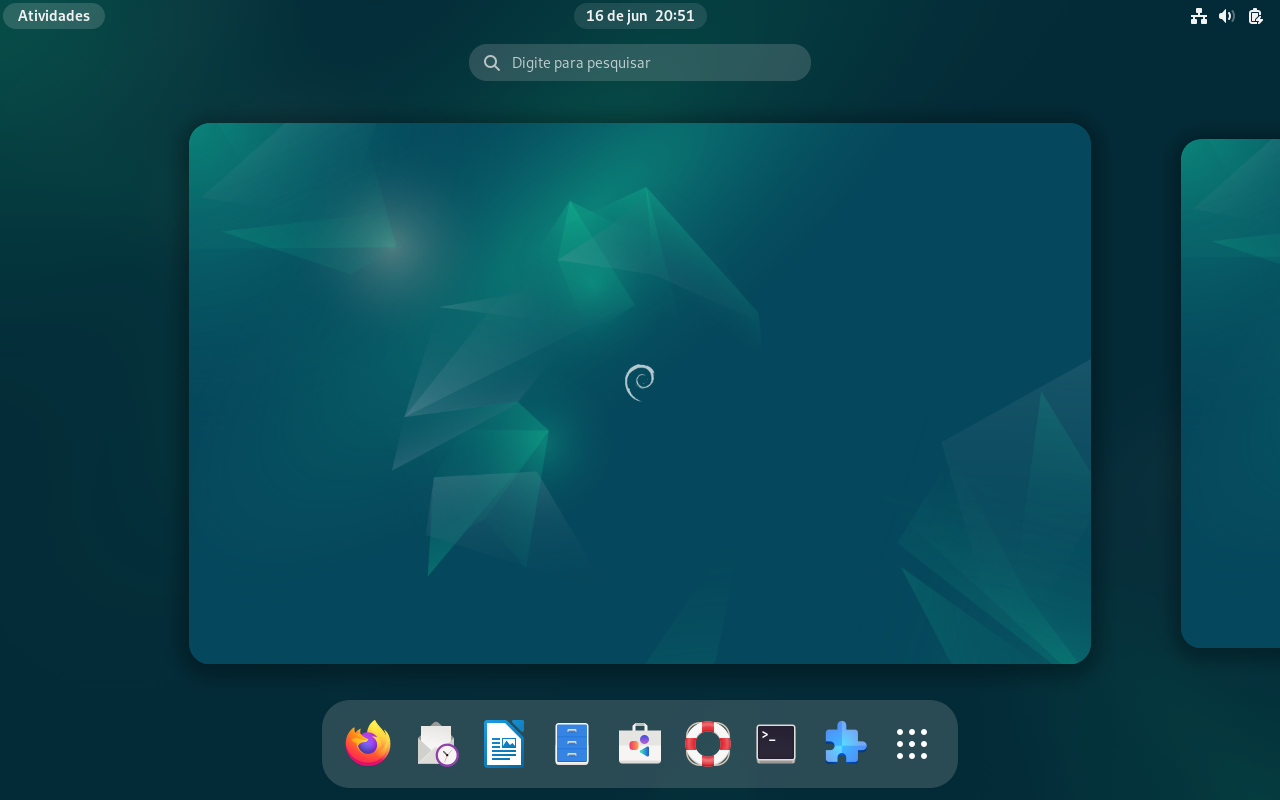The width and height of the screenshot is (1280, 800).
Task: Open the Files application
Action: [572, 744]
